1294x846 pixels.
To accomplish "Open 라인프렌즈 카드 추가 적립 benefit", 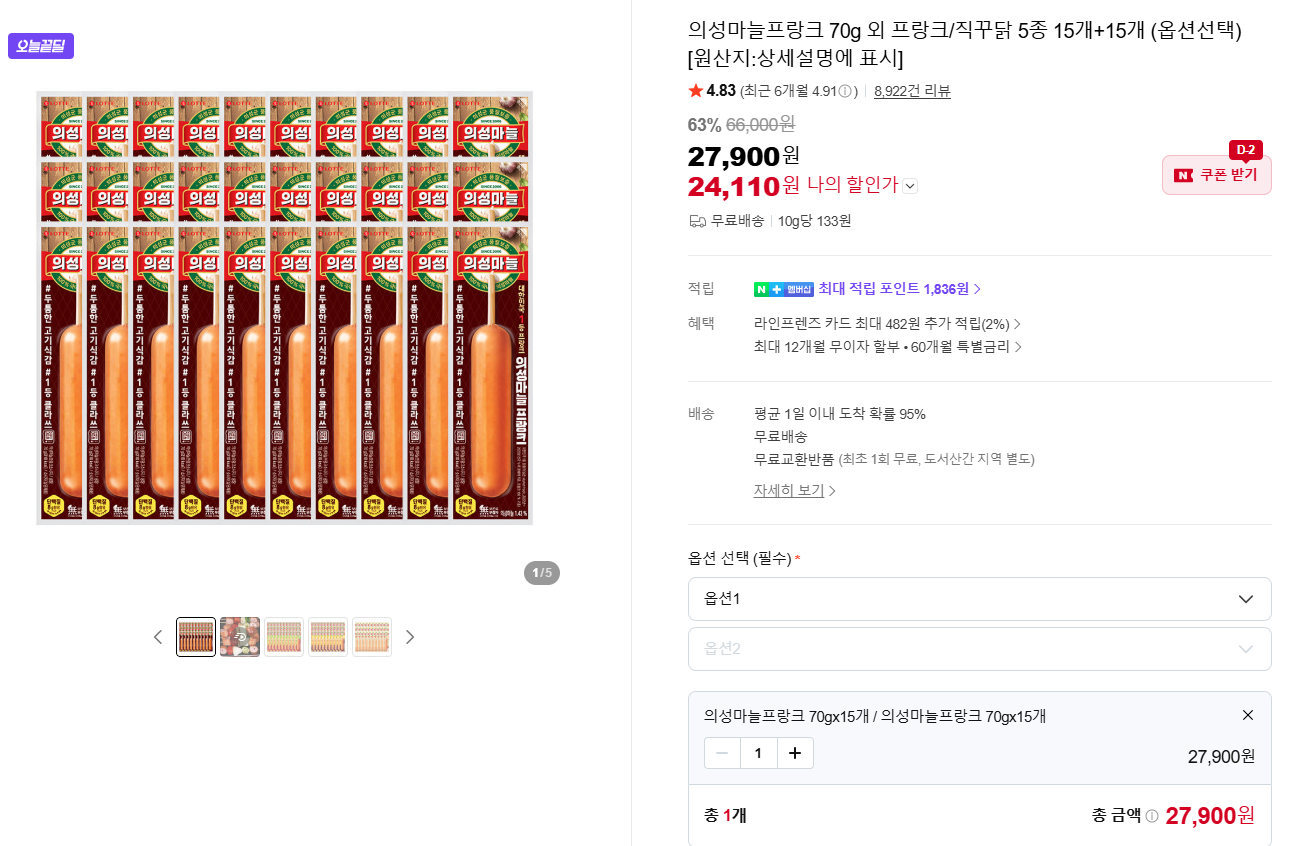I will tap(887, 324).
